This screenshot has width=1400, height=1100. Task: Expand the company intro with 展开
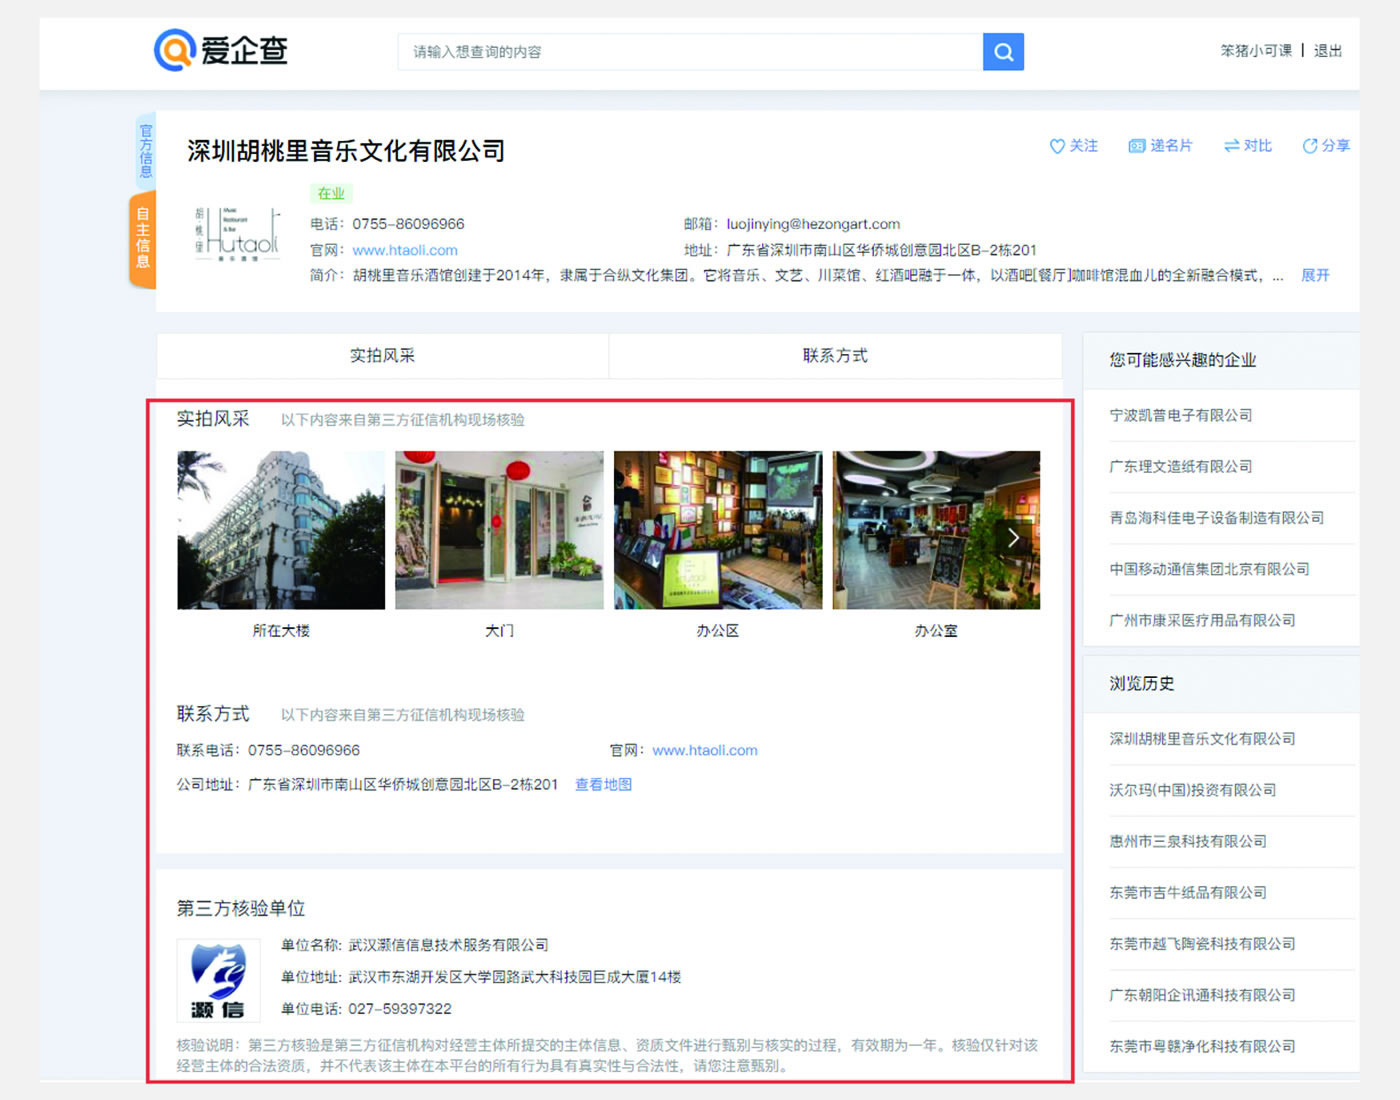[x=1315, y=275]
